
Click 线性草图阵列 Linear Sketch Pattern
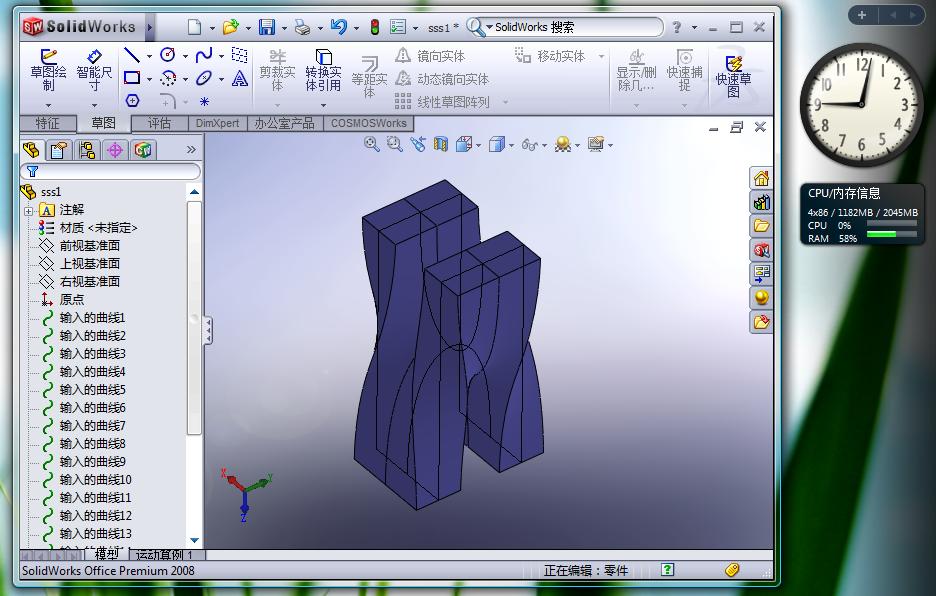[442, 102]
